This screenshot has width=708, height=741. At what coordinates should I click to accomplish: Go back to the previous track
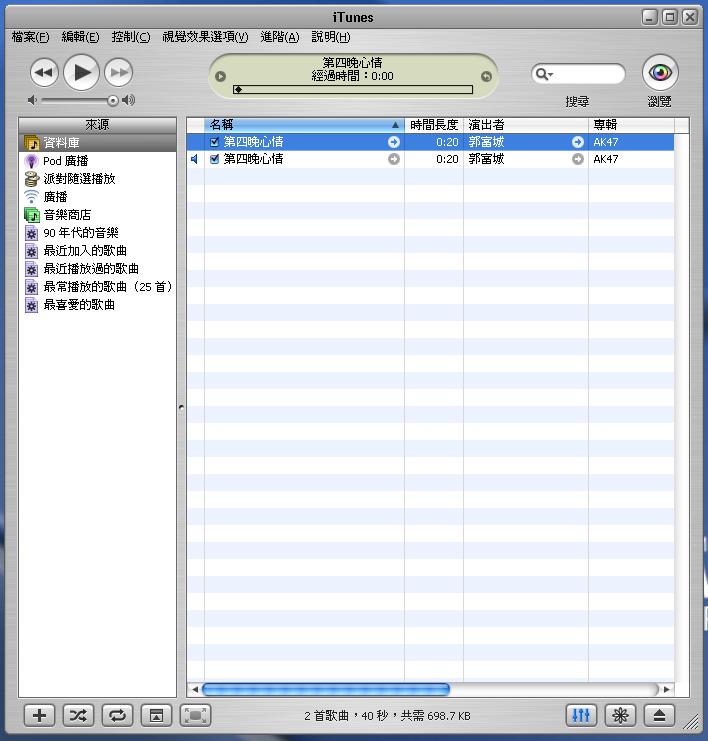(44, 71)
